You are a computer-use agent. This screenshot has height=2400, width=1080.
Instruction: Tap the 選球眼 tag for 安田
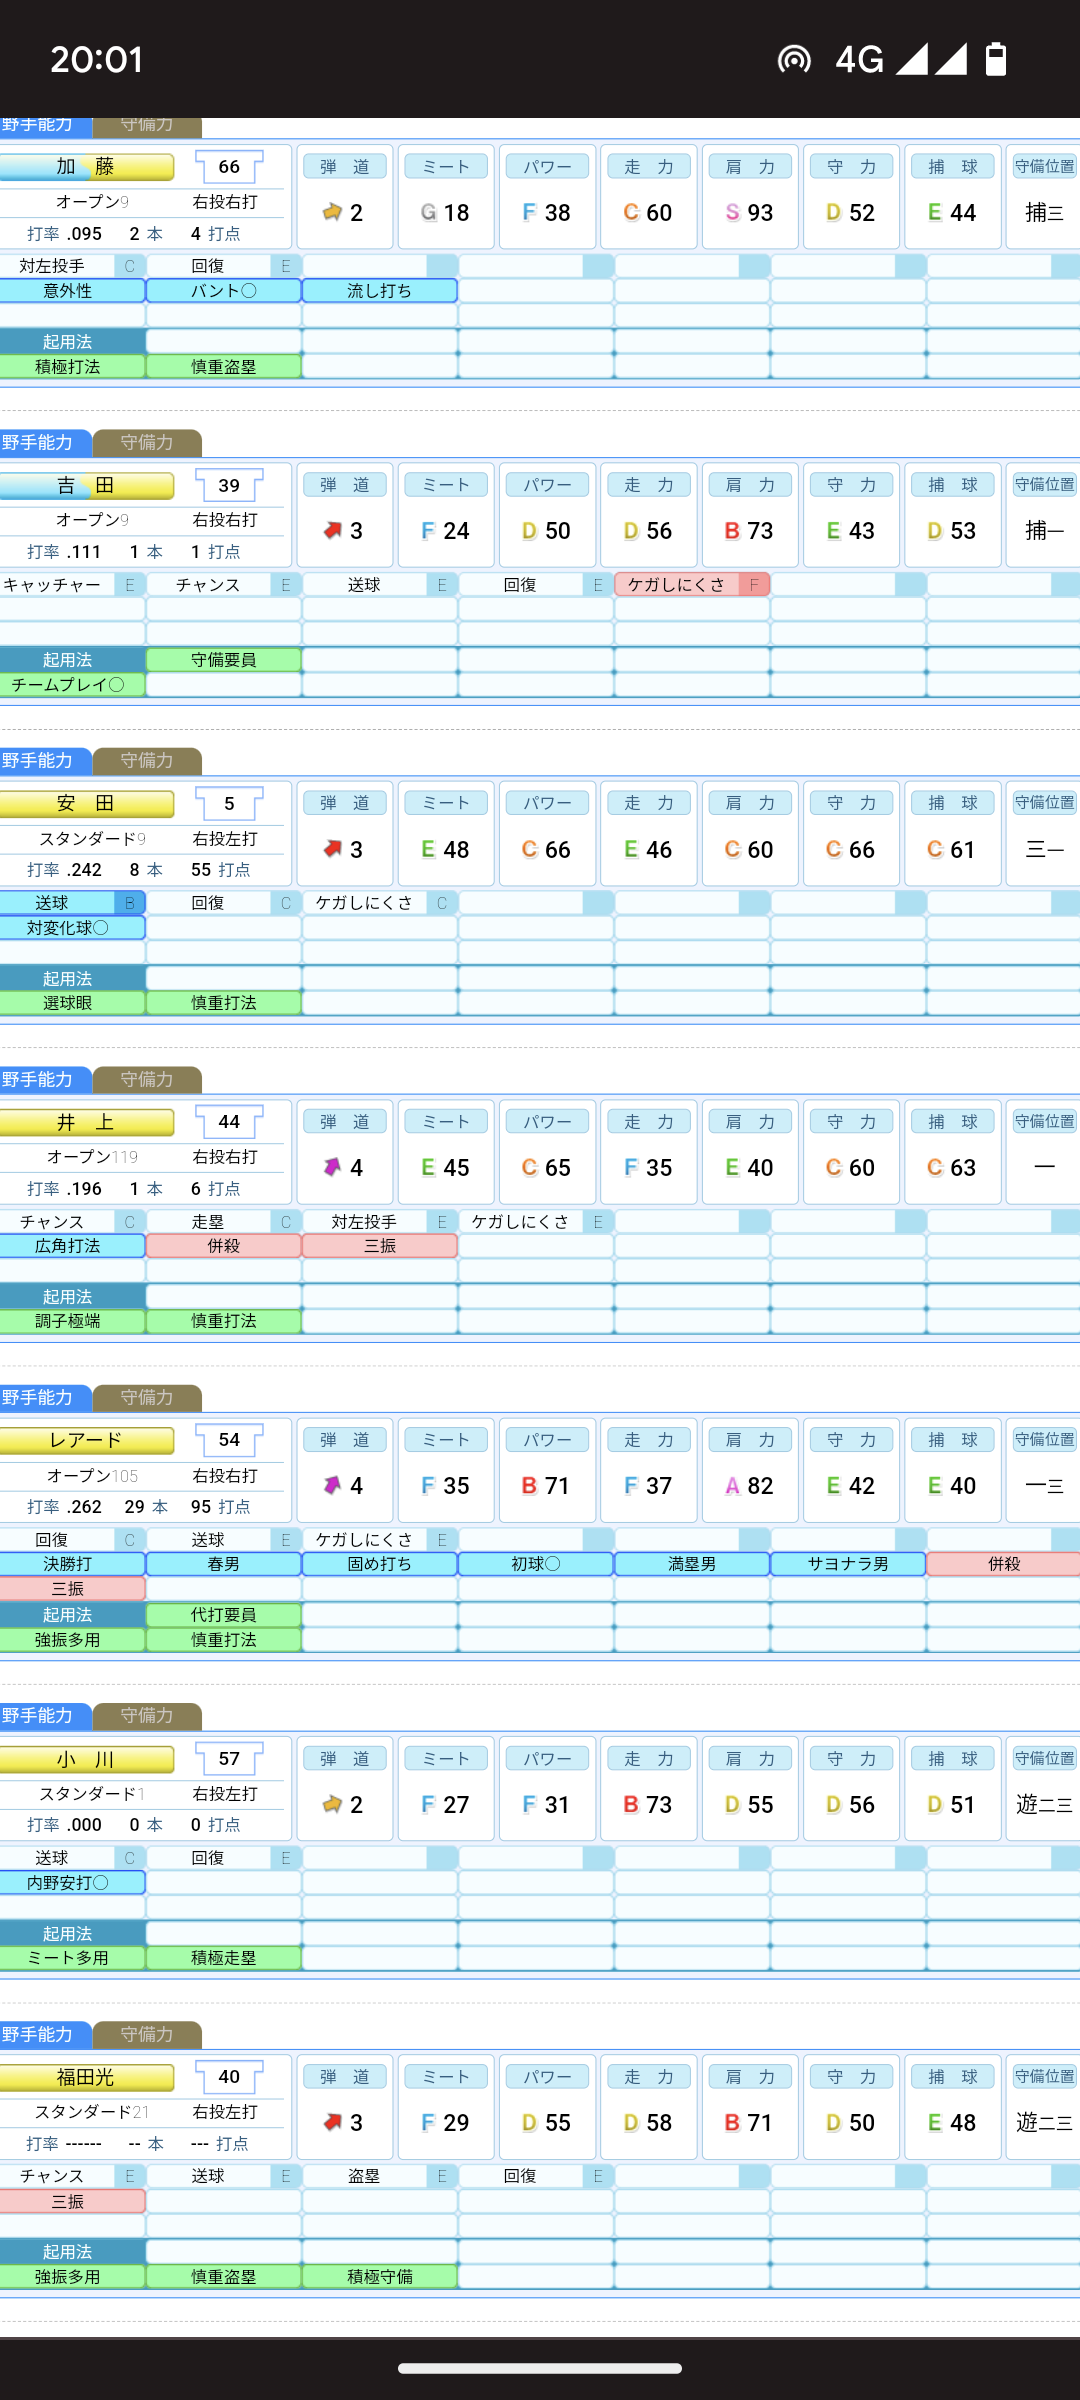(73, 1003)
